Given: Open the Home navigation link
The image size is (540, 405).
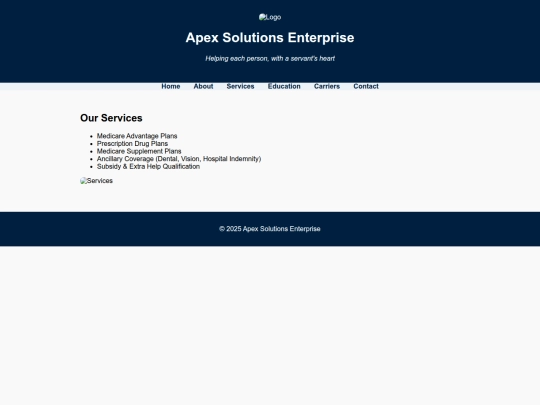Looking at the screenshot, I should point(171,86).
